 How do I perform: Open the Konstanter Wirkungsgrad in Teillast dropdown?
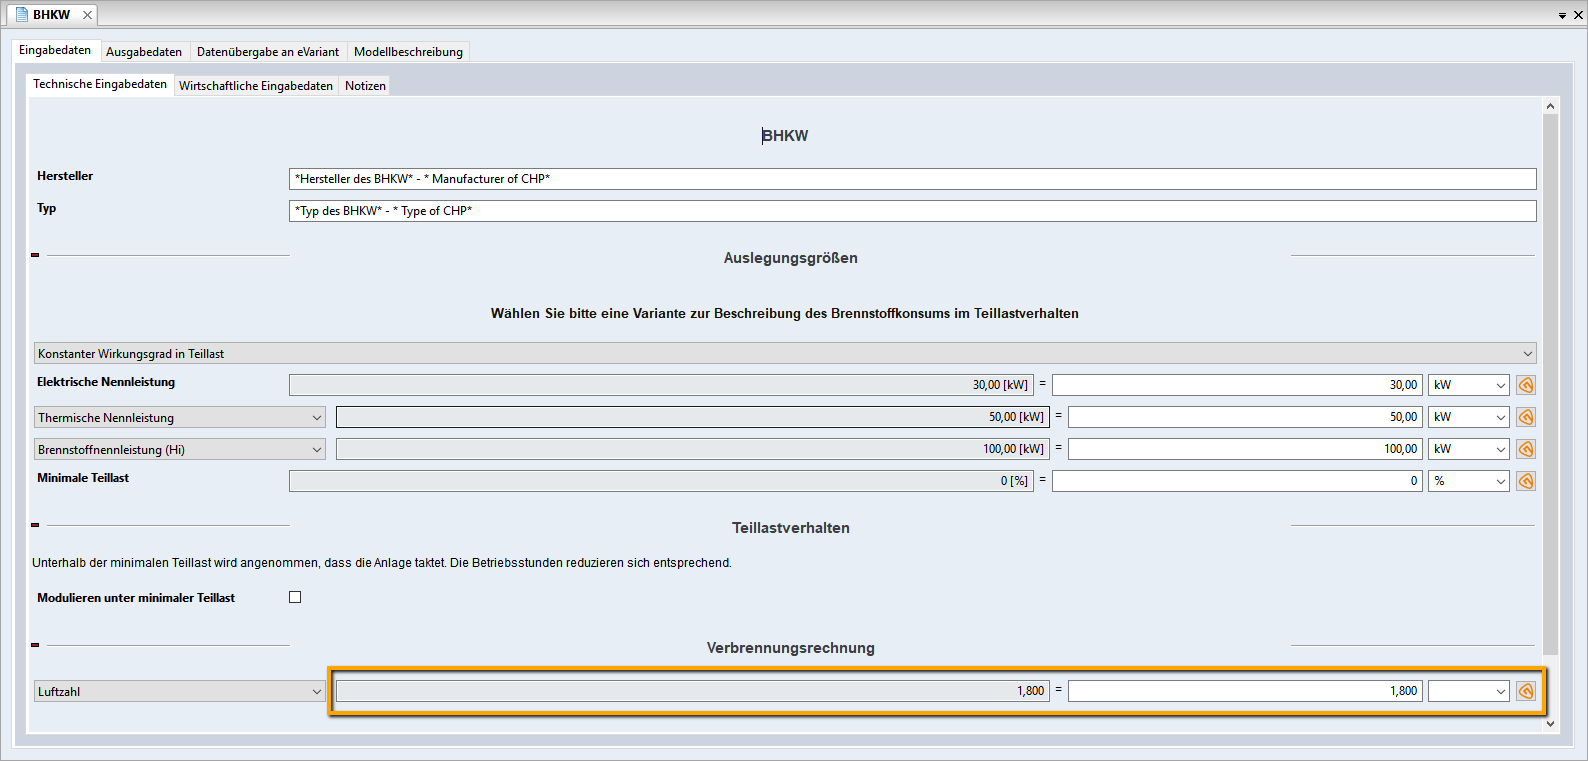click(x=784, y=353)
